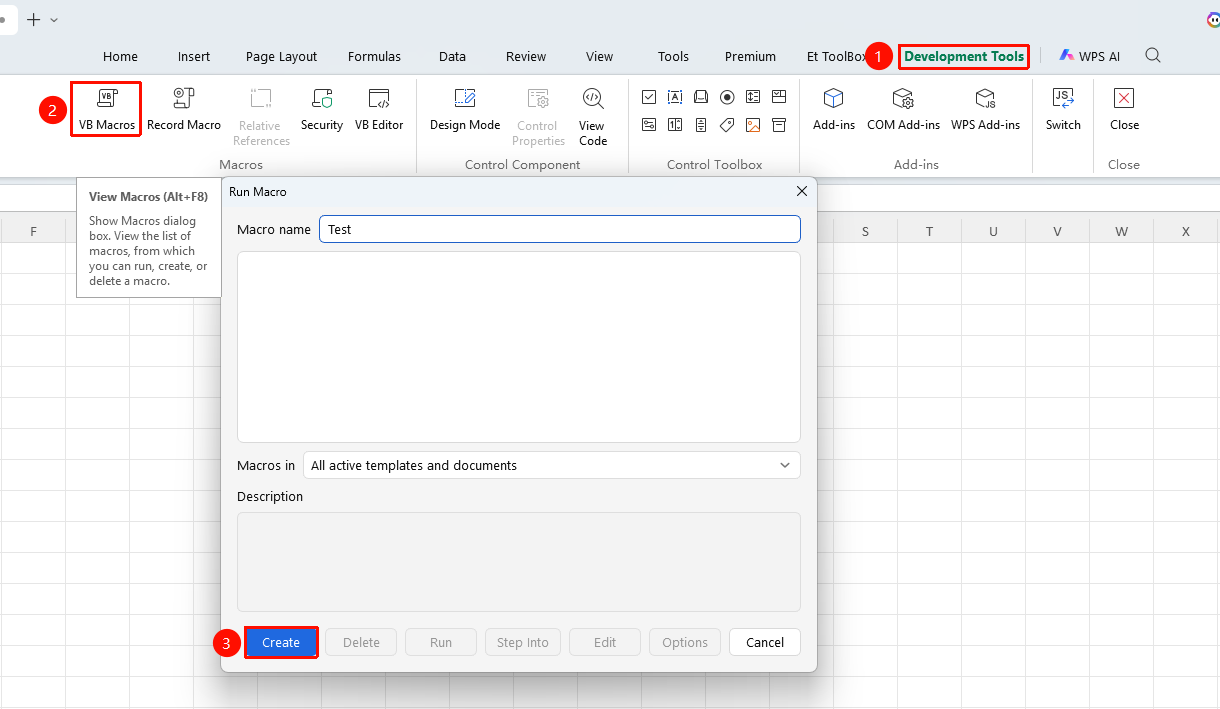This screenshot has width=1220, height=709.
Task: Insert a text box control
Action: click(675, 97)
